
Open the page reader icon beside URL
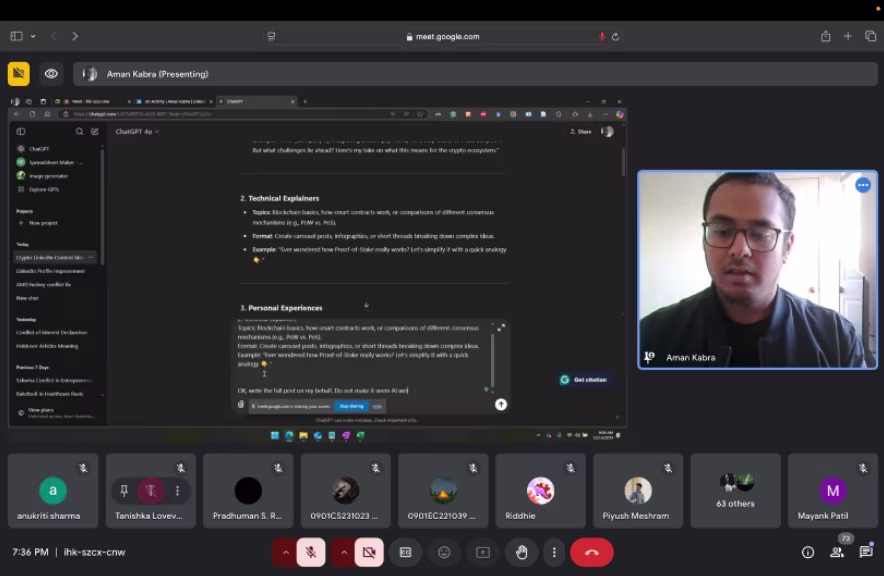(x=271, y=37)
